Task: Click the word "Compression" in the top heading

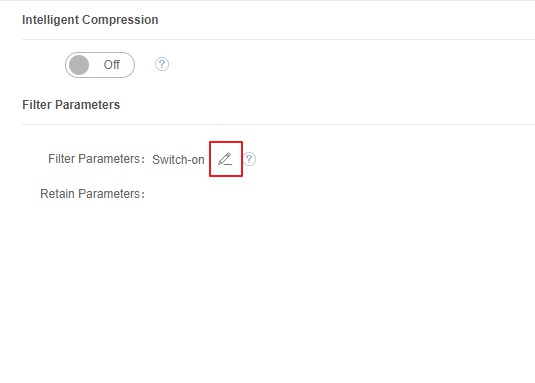Action: point(120,20)
